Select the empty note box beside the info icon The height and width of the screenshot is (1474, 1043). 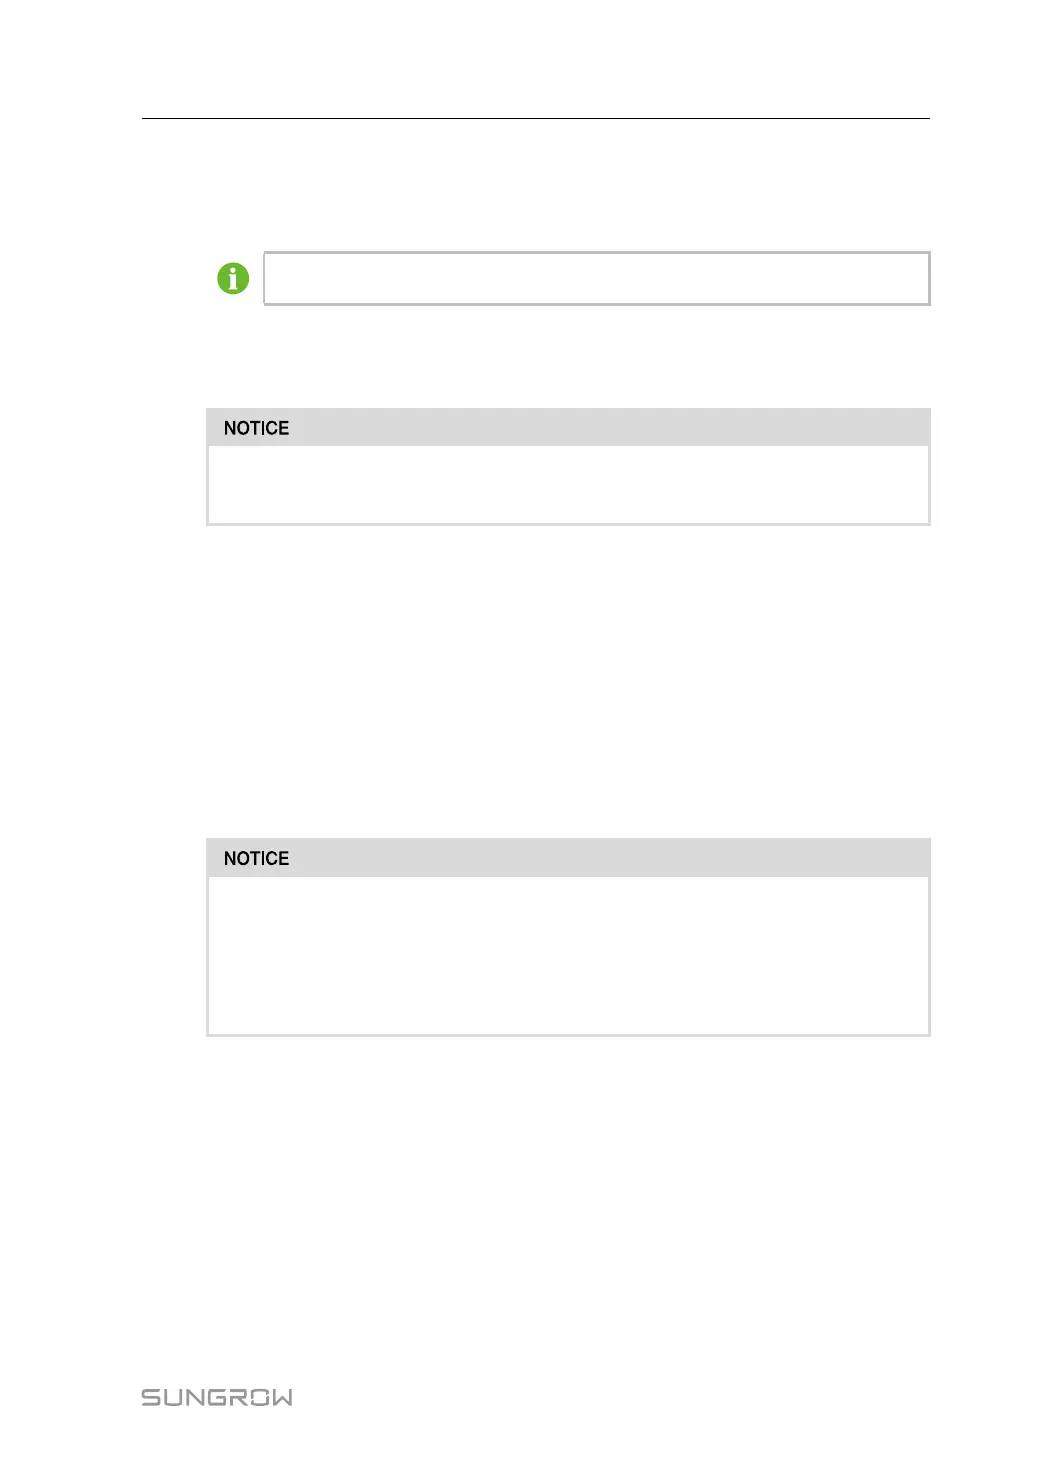pos(596,278)
